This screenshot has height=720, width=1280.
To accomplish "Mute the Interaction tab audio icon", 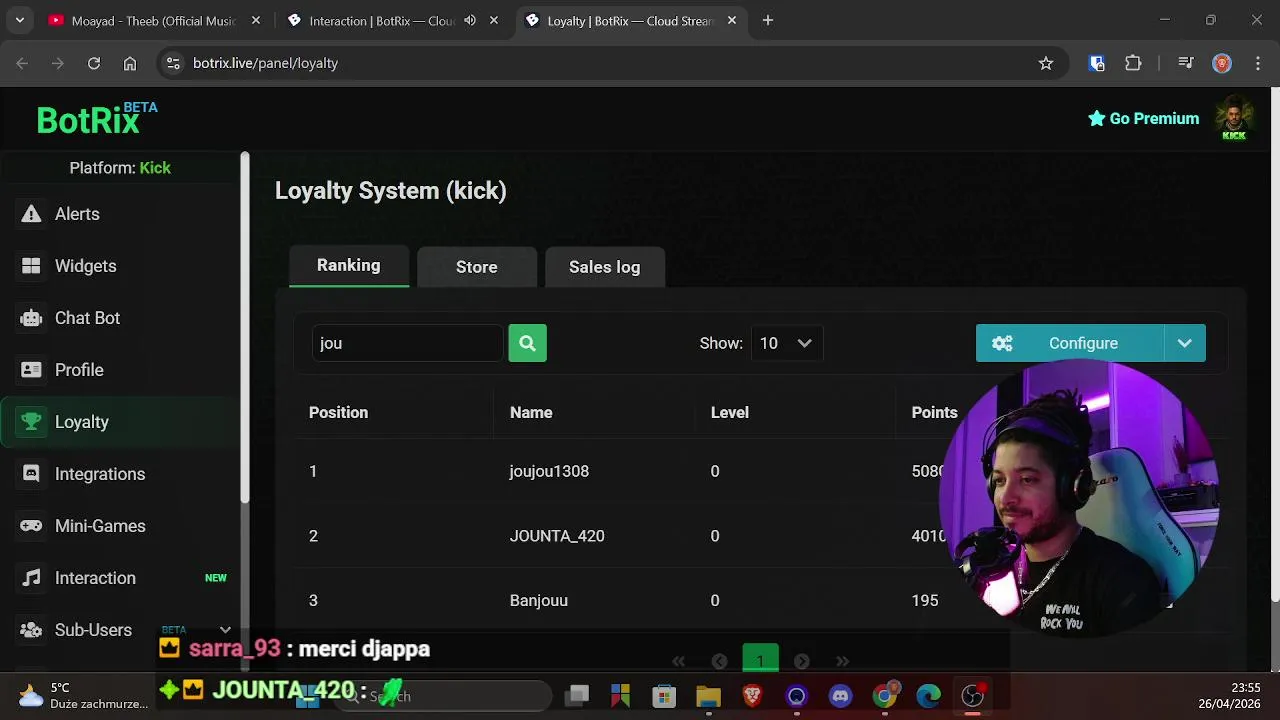I will pyautogui.click(x=470, y=20).
